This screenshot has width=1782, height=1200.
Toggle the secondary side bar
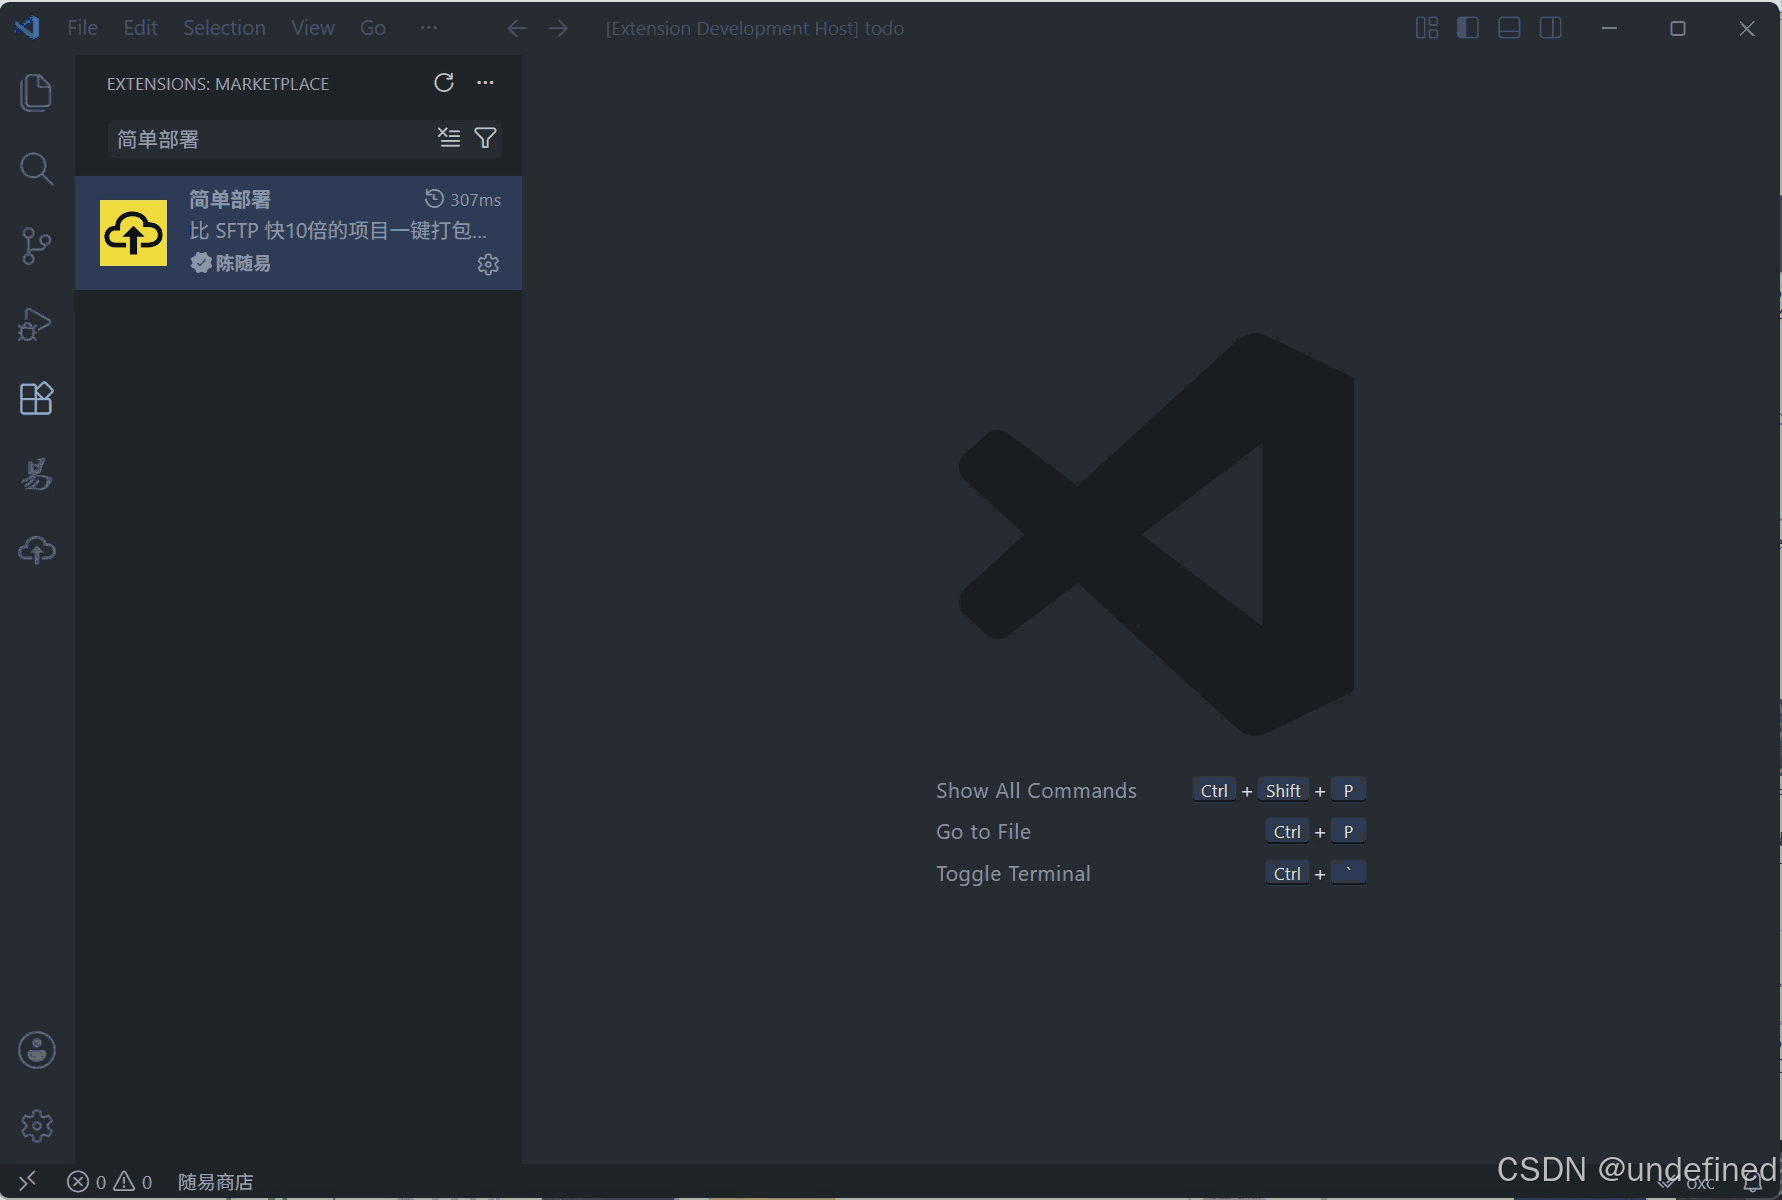point(1551,28)
